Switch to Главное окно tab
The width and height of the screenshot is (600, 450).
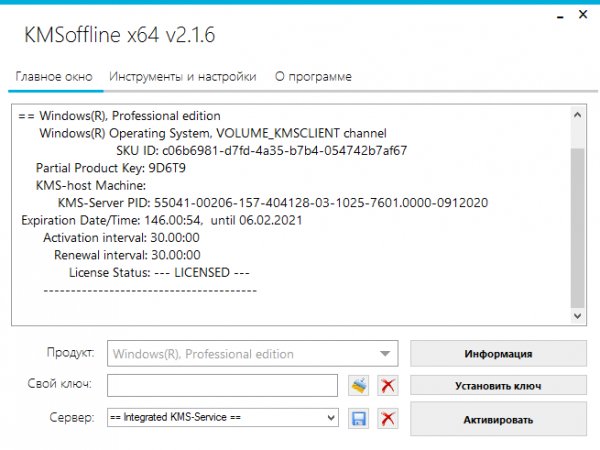54,77
